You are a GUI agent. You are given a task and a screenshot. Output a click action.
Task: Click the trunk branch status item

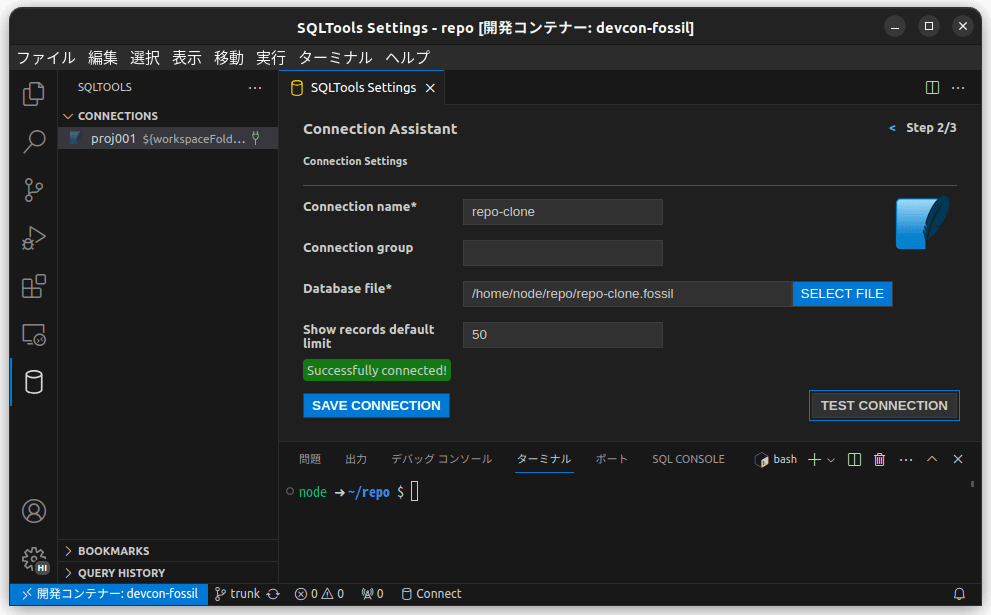pos(238,594)
